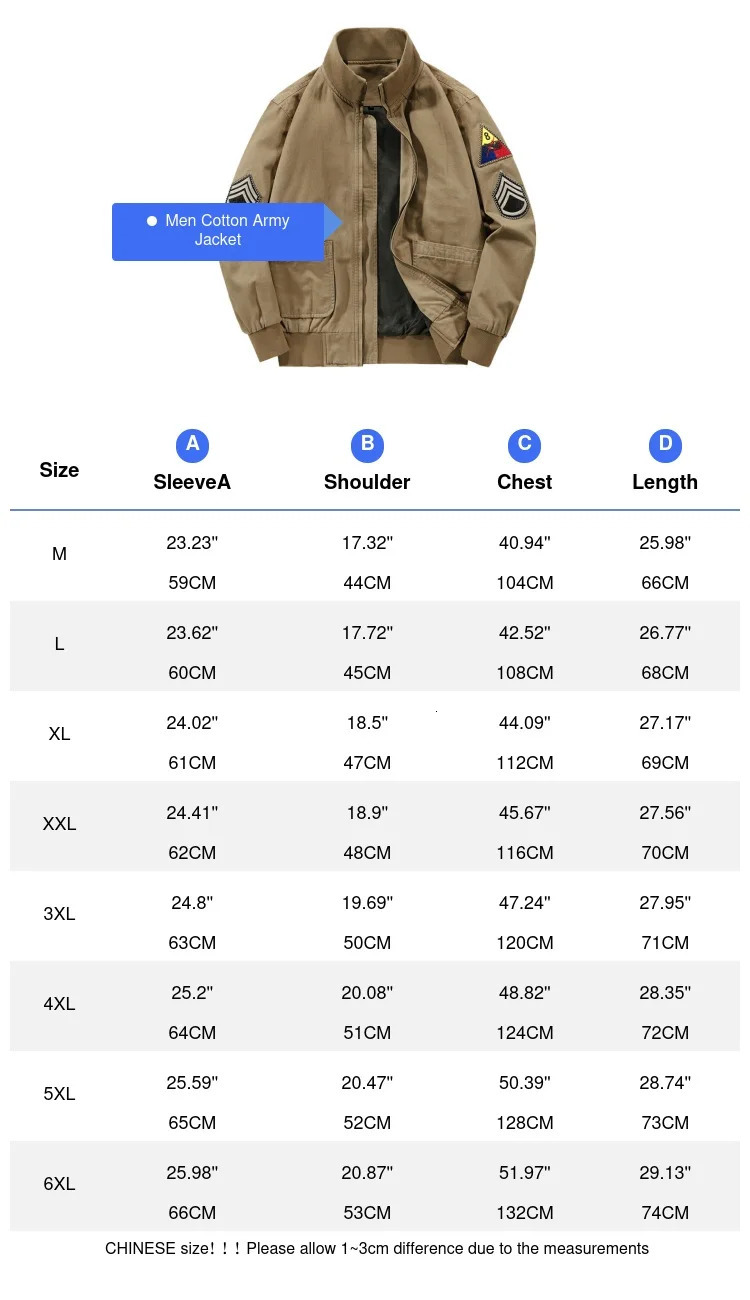
Task: Click the Shoulder column header
Action: (367, 482)
